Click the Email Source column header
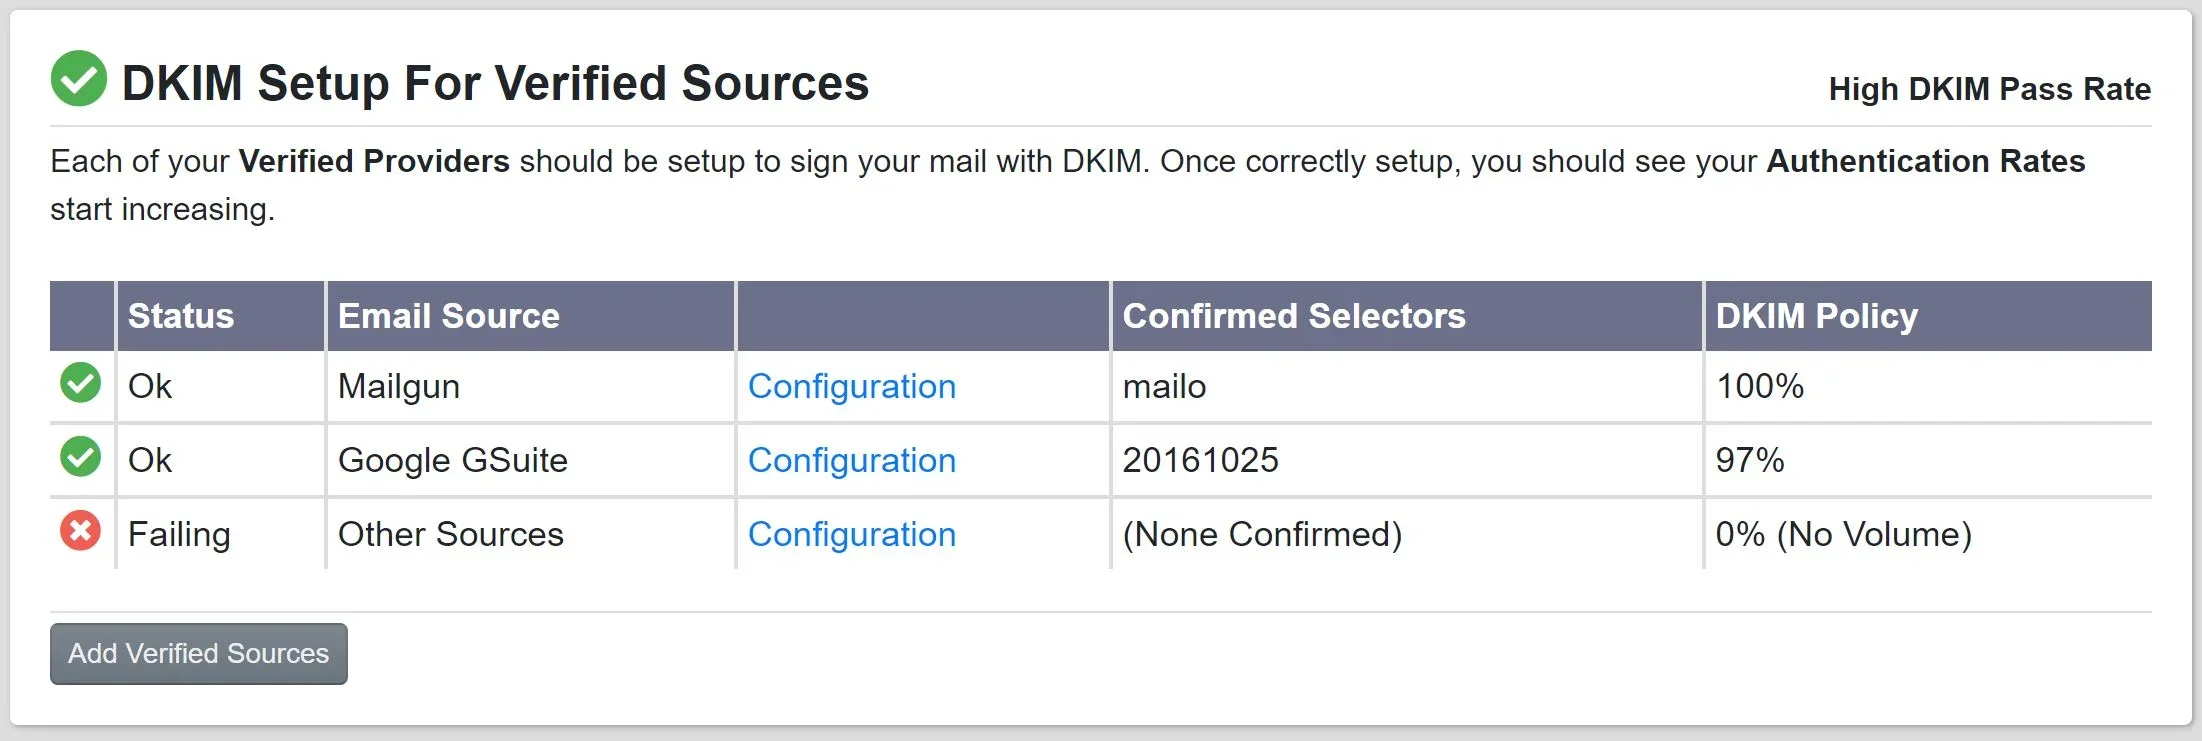 click(449, 316)
